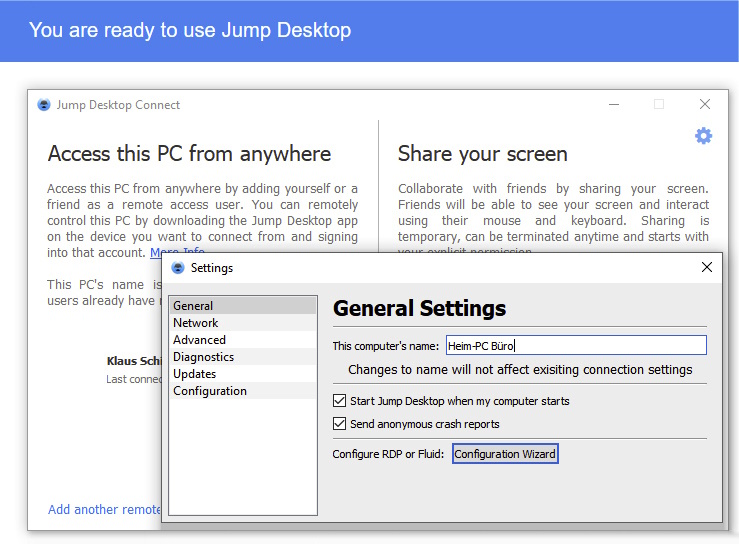Click the 'Configure RDP or Fluid:' label
Viewport: 739px width, 544px height.
click(x=388, y=454)
